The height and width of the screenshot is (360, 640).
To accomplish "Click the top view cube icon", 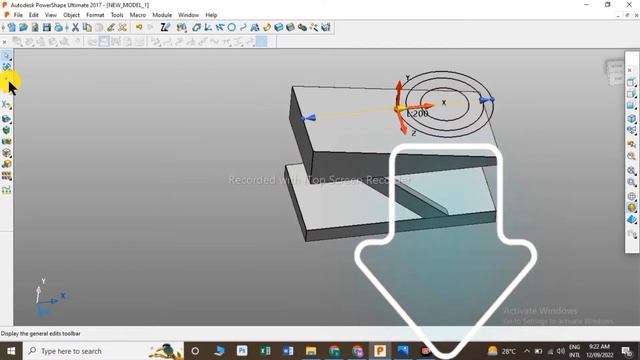I will pyautogui.click(x=631, y=82).
